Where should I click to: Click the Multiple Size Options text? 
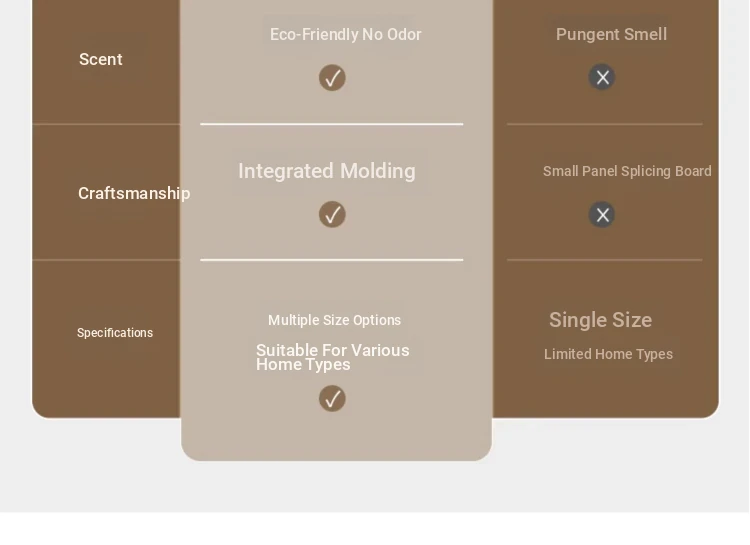click(x=334, y=320)
